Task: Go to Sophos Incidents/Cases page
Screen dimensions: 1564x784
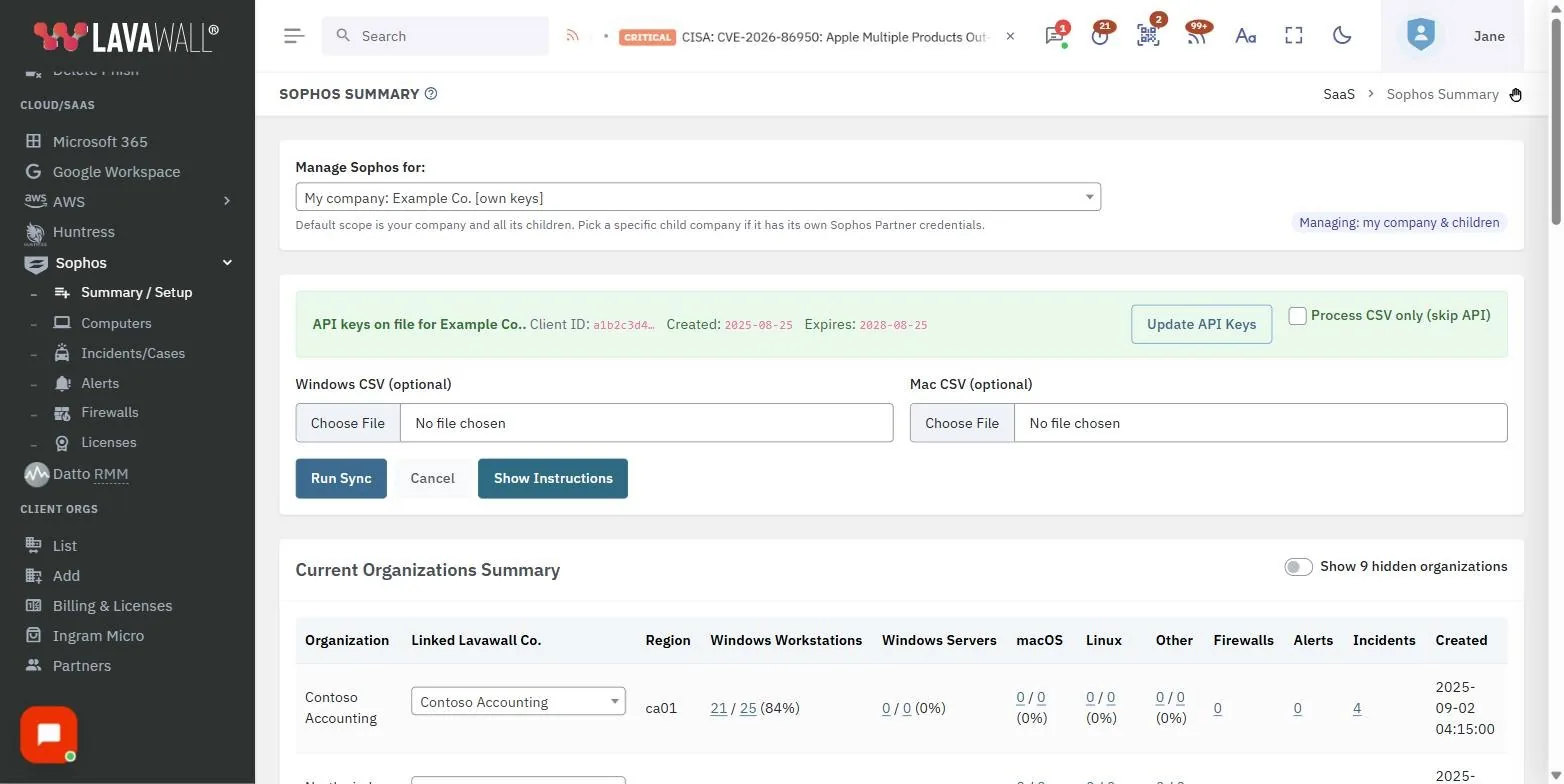Action: tap(132, 353)
